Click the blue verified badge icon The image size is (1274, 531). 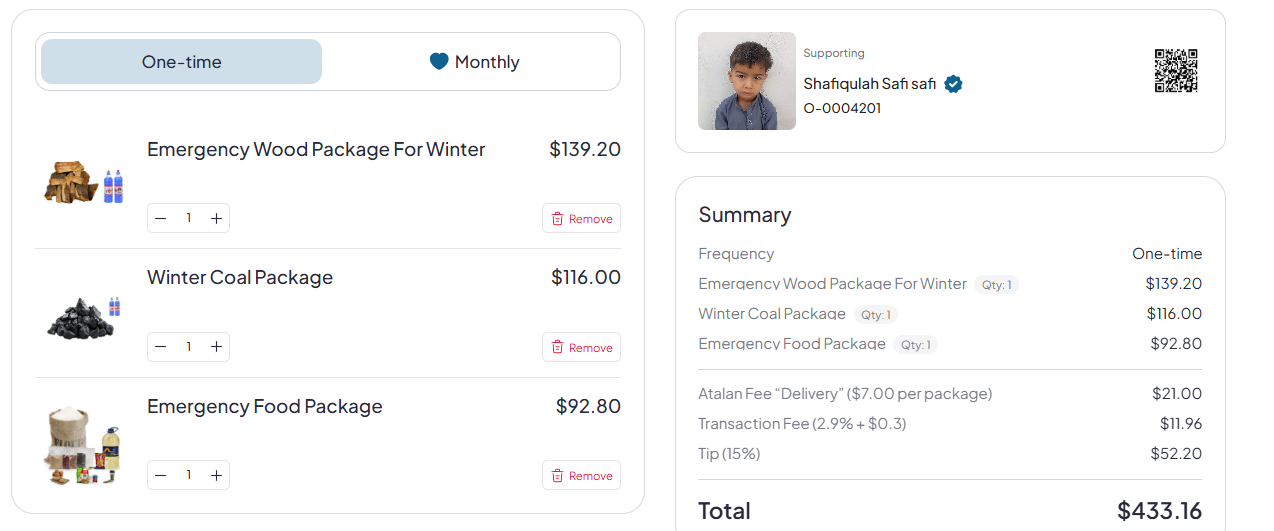click(x=954, y=84)
